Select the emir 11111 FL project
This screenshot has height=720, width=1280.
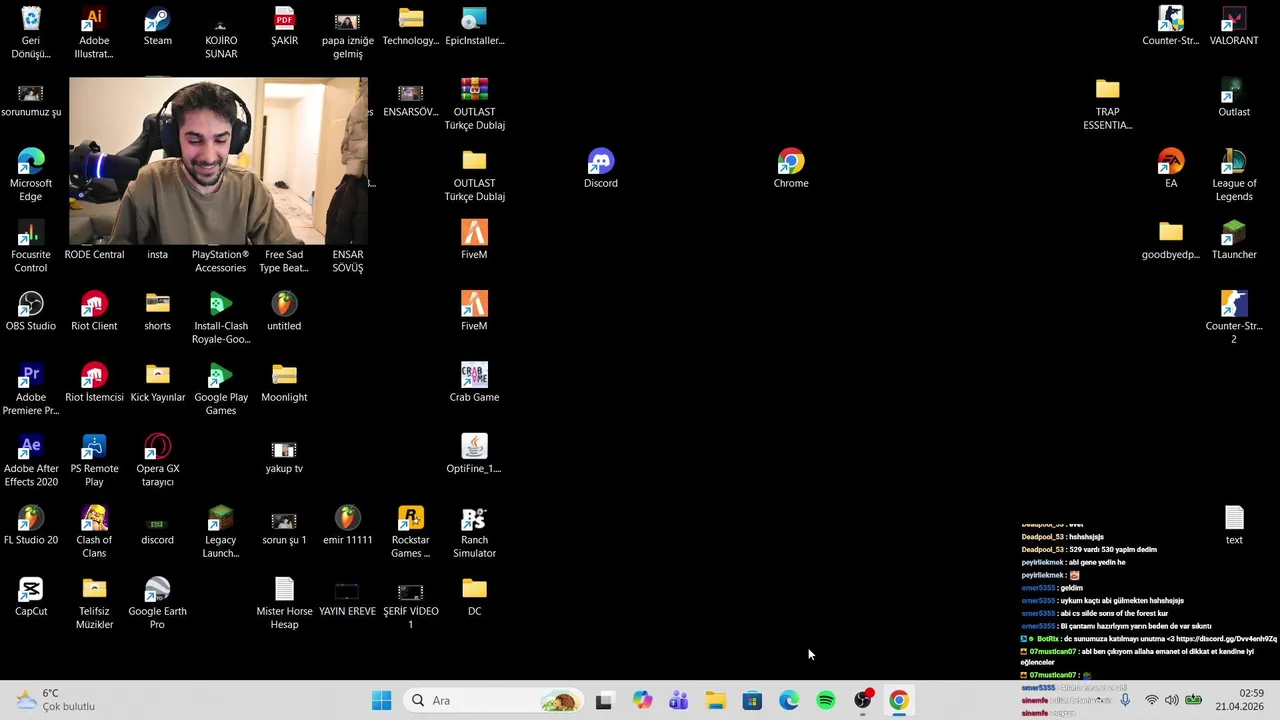347,525
